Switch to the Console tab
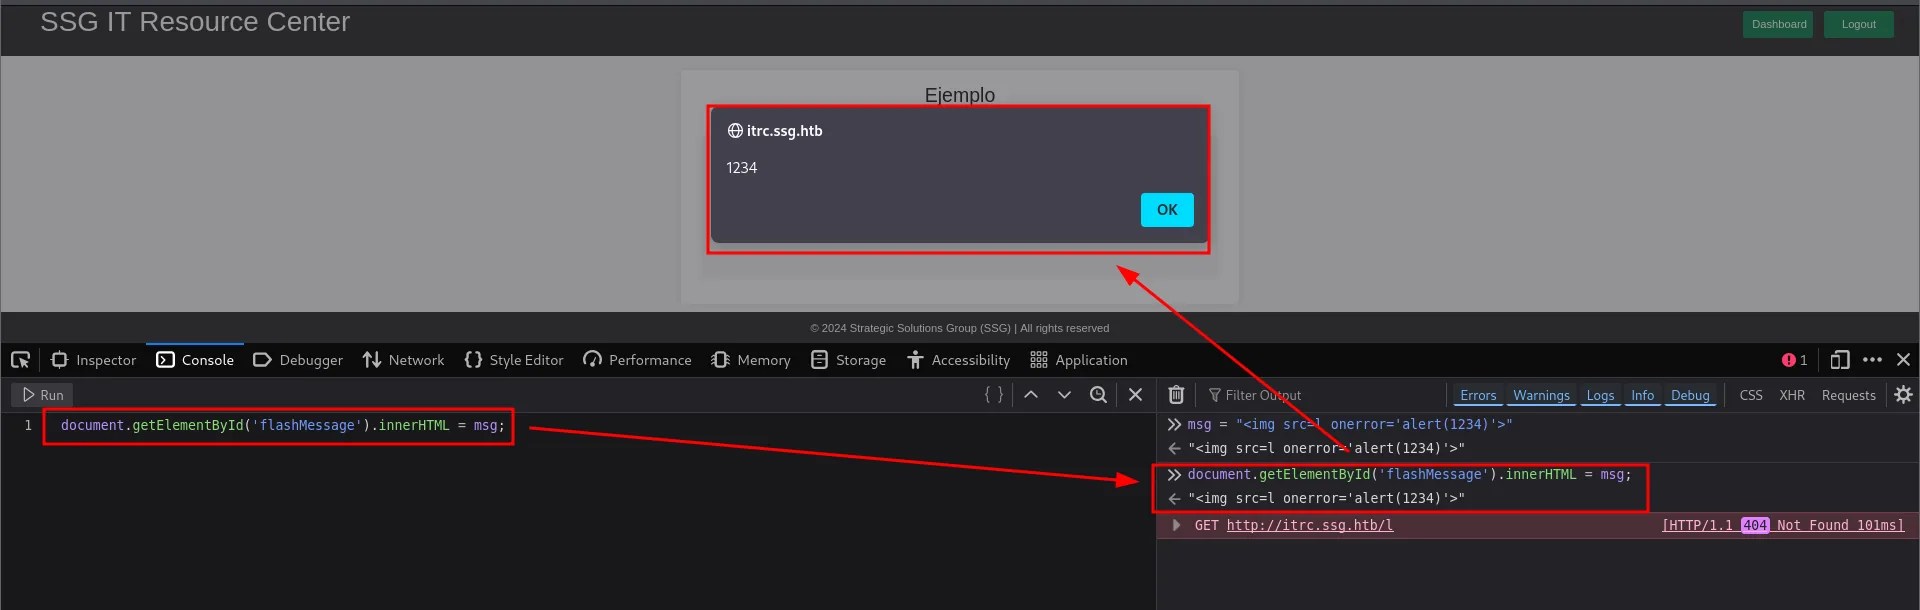Screen dimensions: 1920x610 coord(195,360)
